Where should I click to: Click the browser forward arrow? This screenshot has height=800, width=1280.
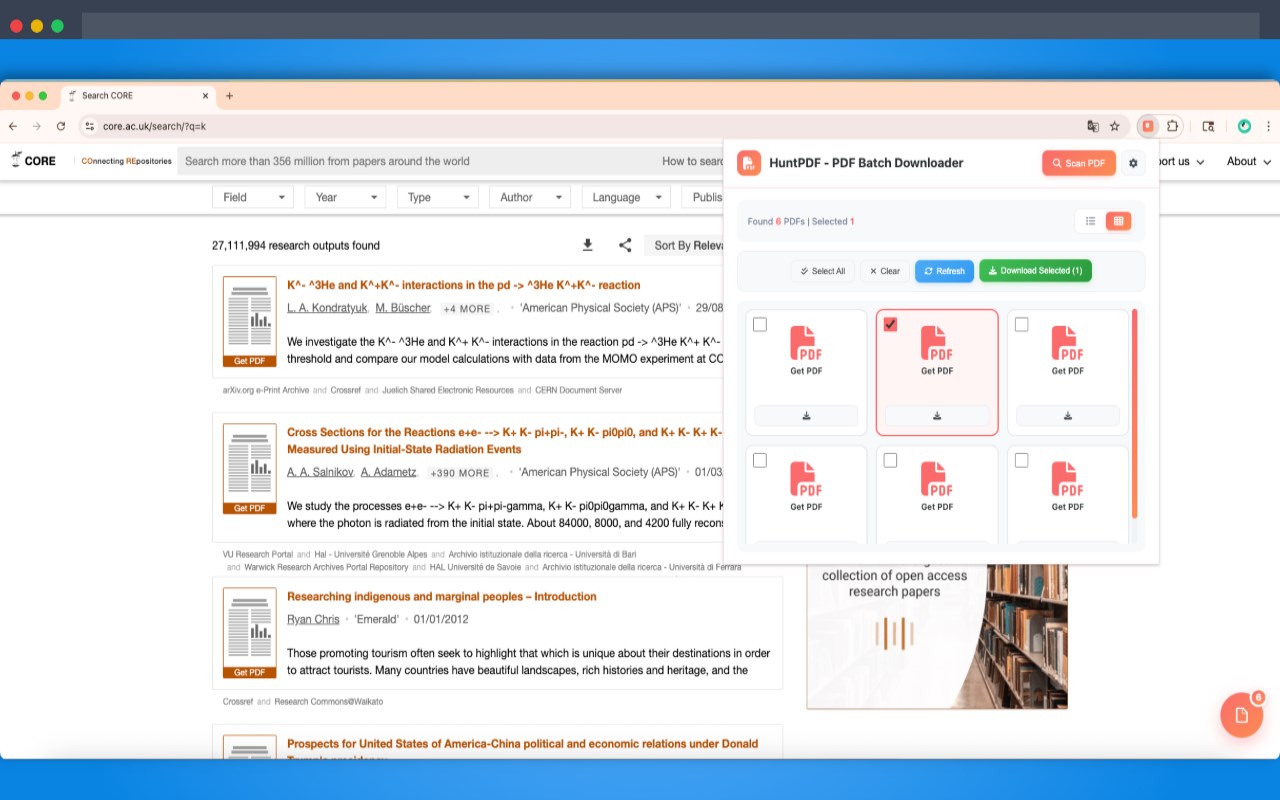pos(37,126)
